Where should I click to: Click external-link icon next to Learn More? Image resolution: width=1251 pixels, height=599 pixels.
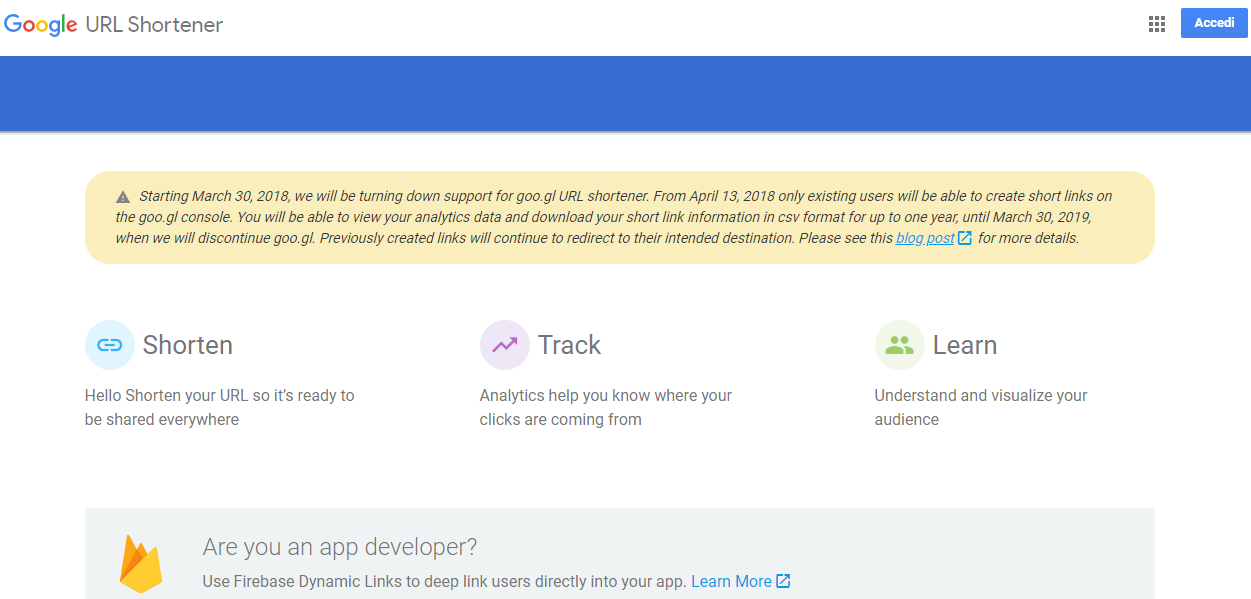point(784,581)
